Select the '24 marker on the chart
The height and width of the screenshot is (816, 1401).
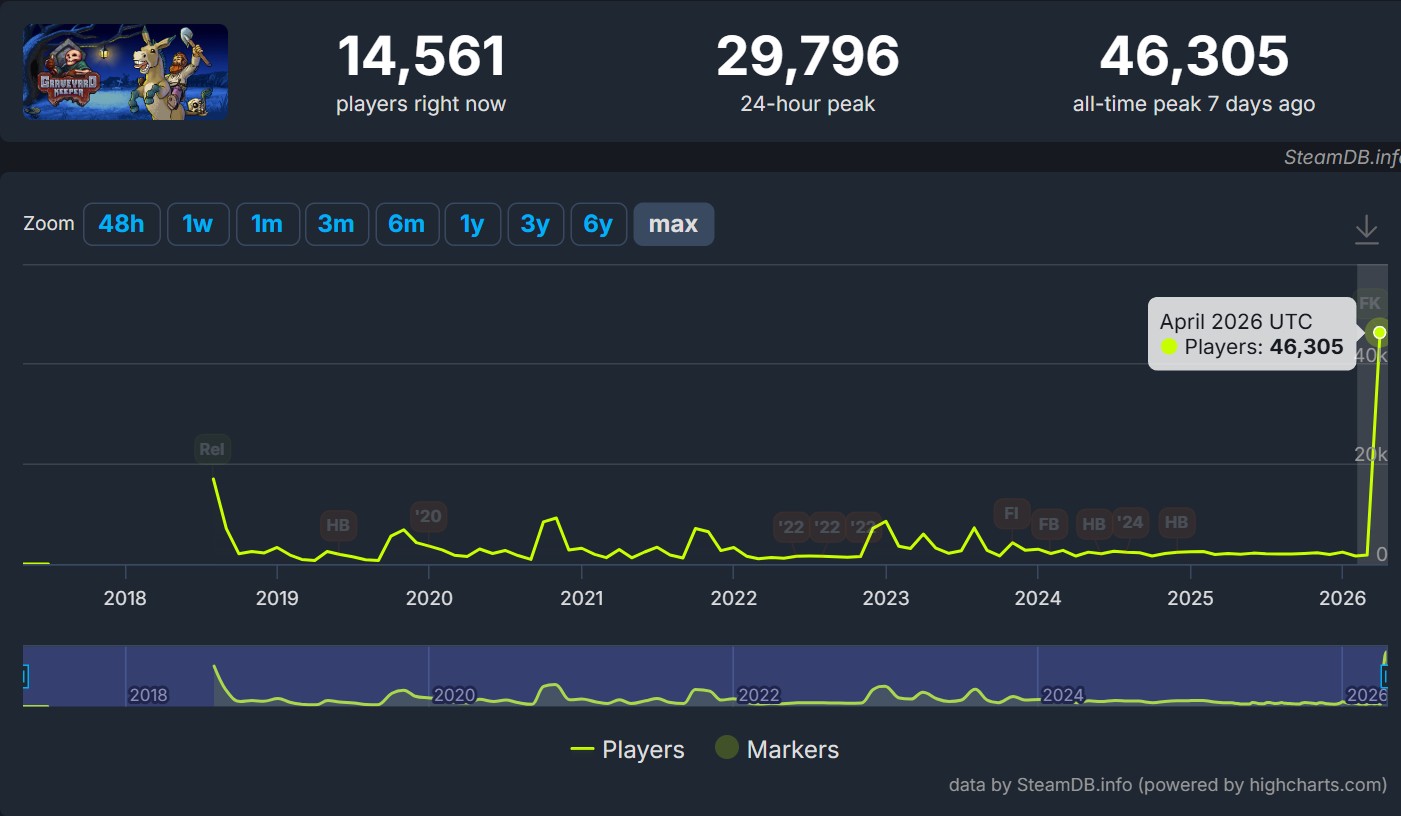tap(1130, 522)
